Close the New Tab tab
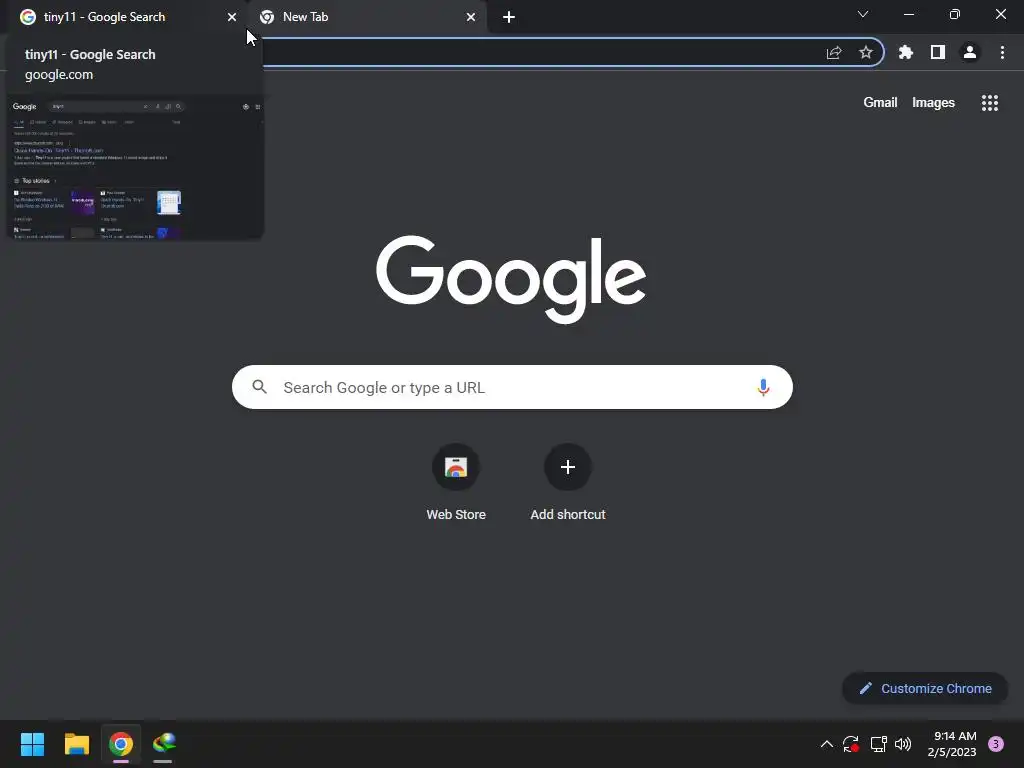Viewport: 1024px width, 768px height. click(471, 17)
